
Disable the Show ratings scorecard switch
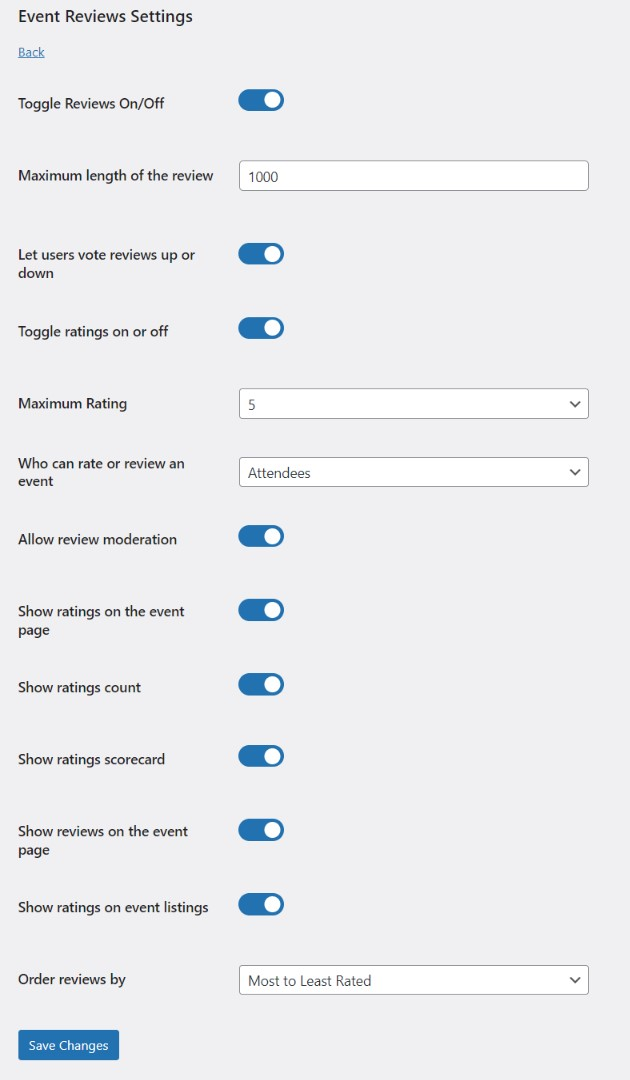click(x=261, y=756)
